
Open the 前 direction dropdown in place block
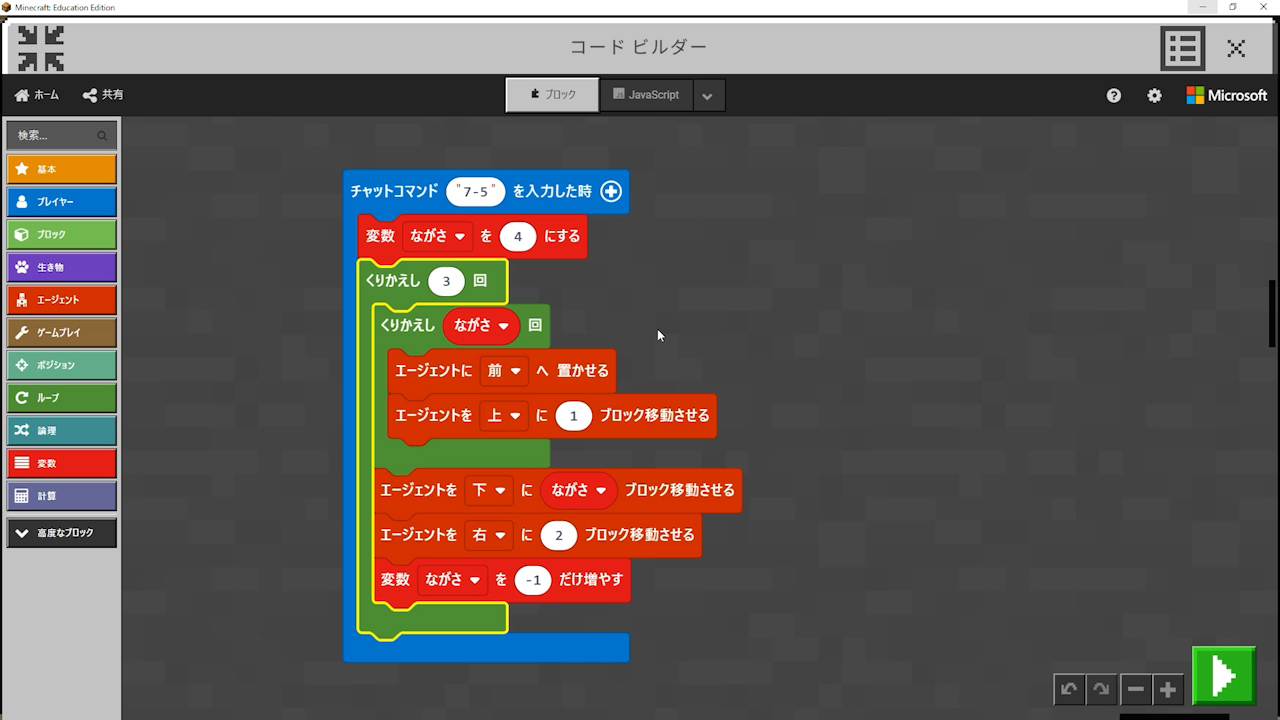pos(504,370)
